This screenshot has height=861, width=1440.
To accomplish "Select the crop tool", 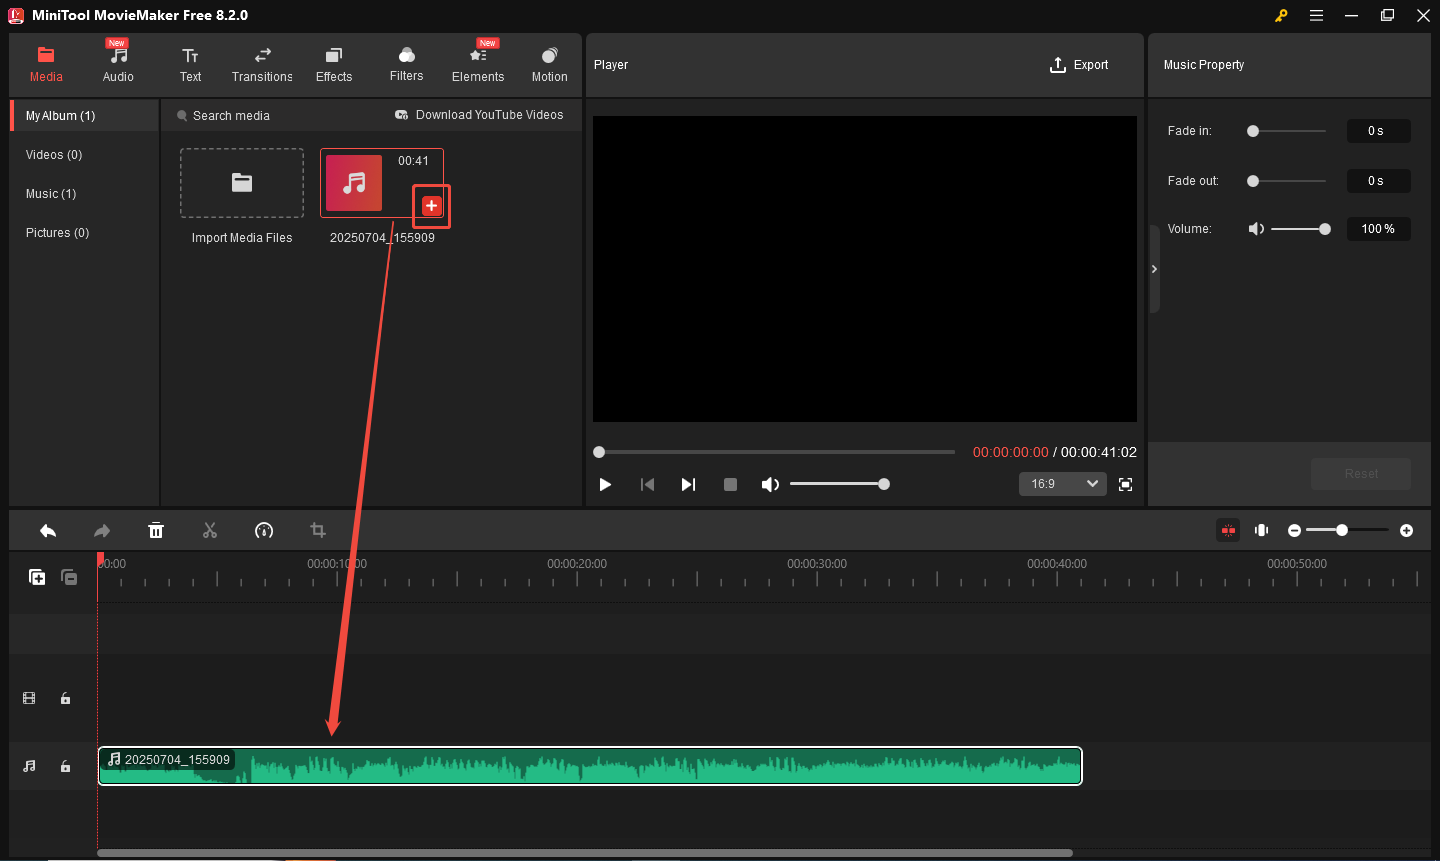I will (318, 530).
